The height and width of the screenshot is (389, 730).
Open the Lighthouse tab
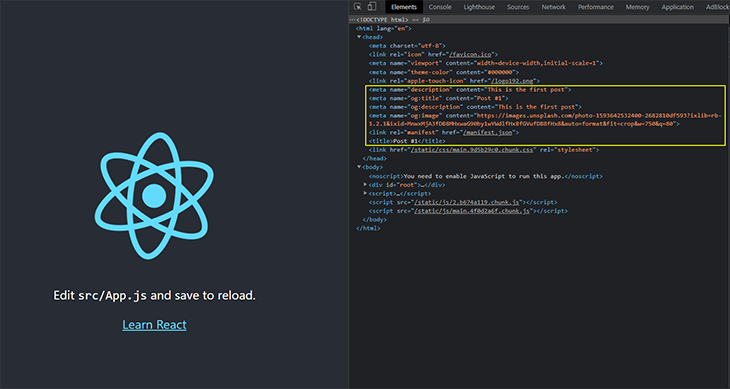(479, 7)
